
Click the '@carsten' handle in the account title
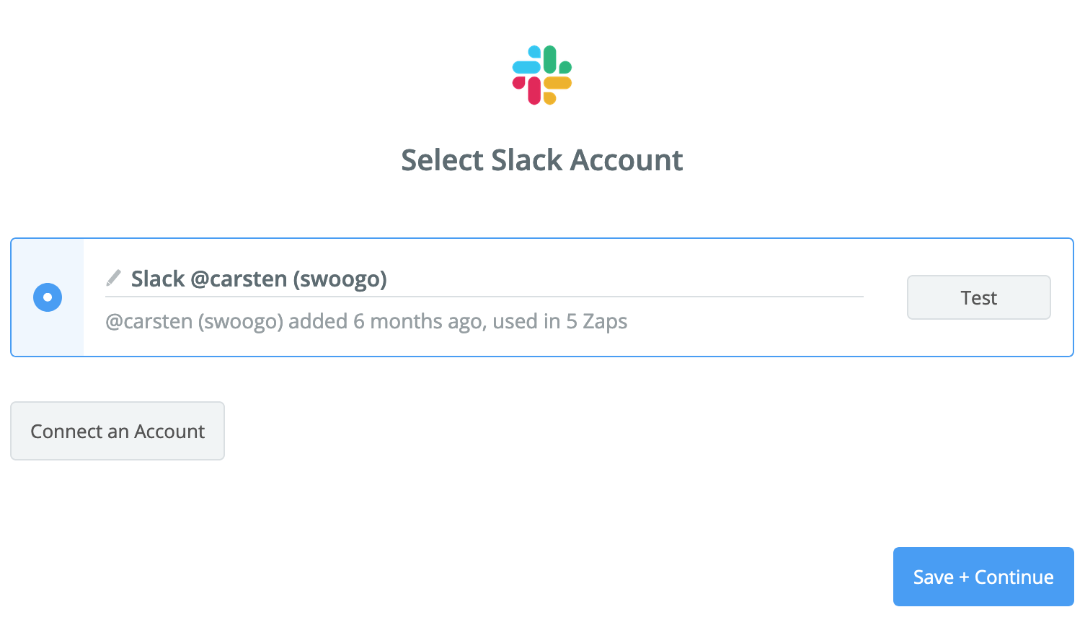point(239,279)
